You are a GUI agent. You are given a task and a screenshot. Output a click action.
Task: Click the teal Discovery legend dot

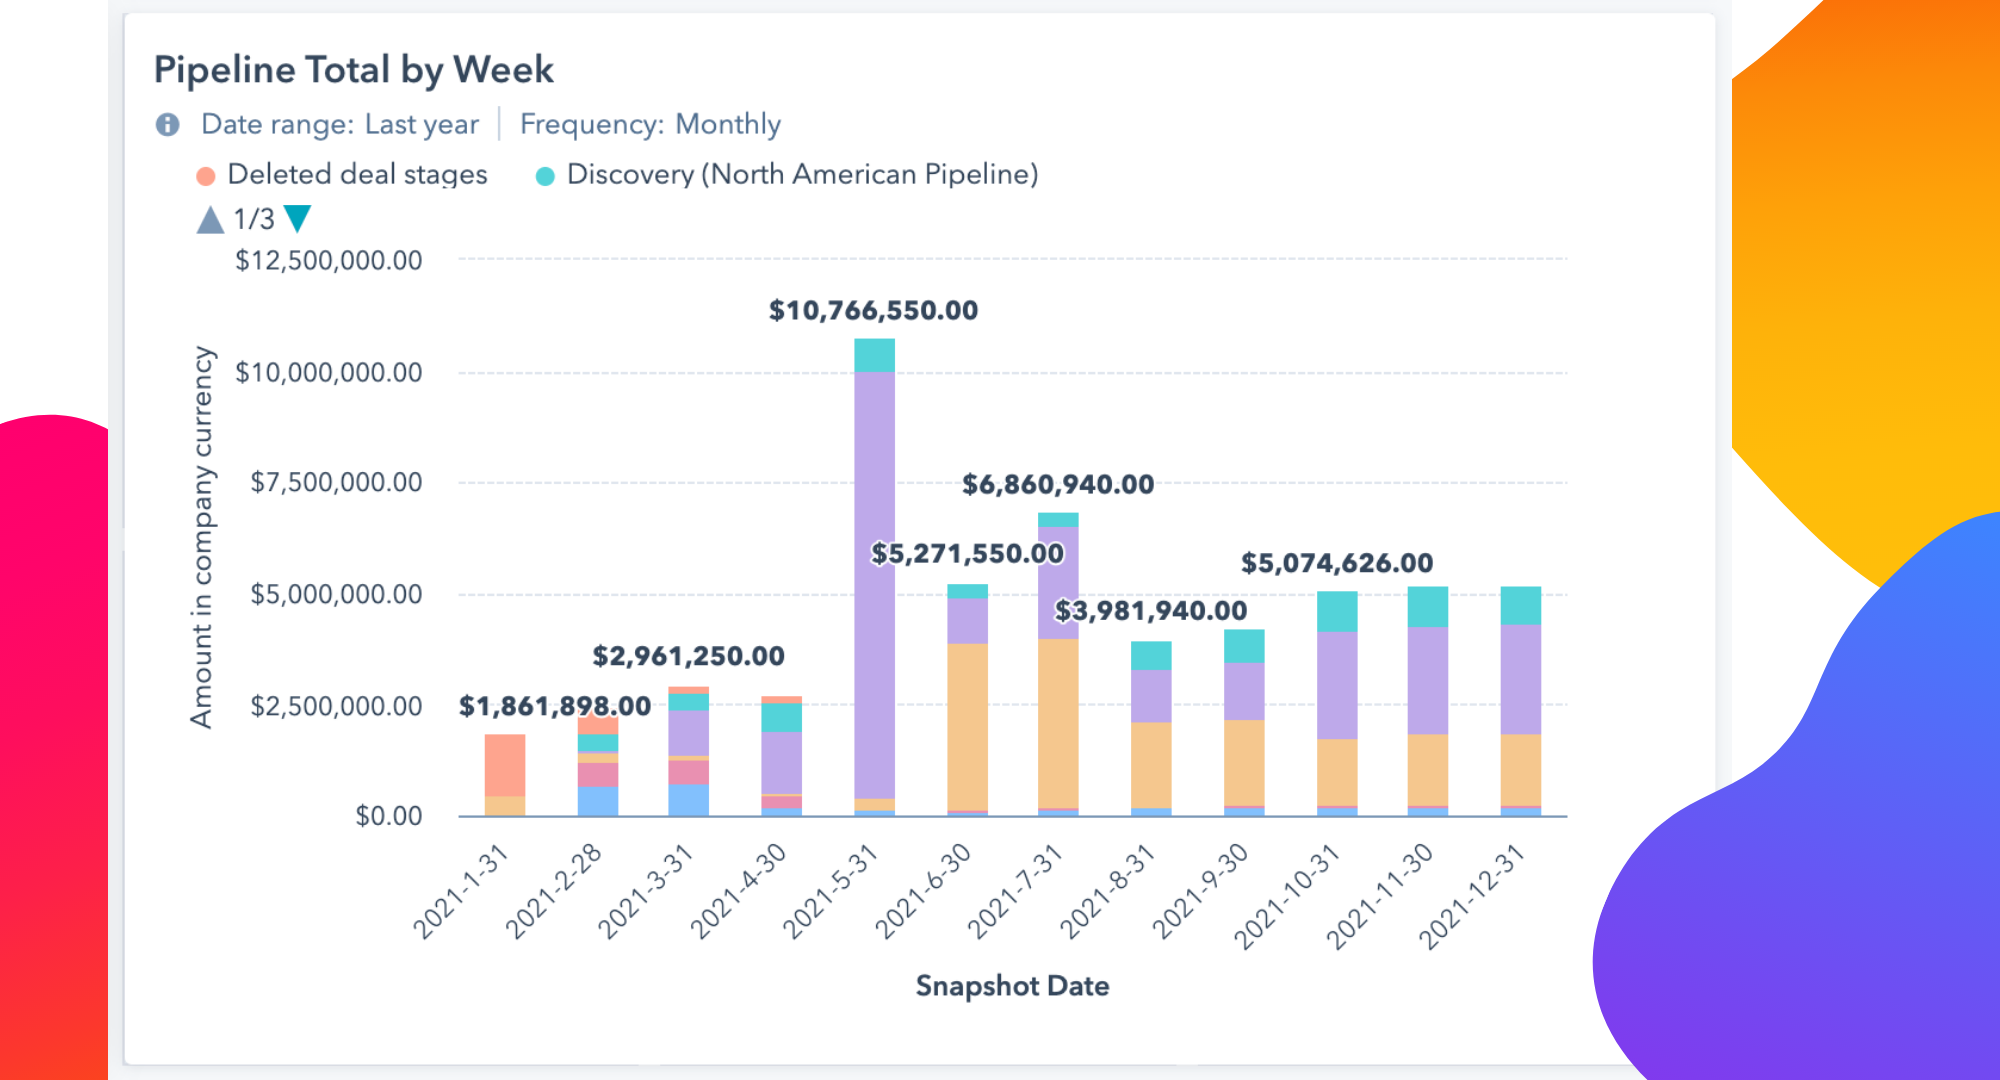pyautogui.click(x=545, y=177)
